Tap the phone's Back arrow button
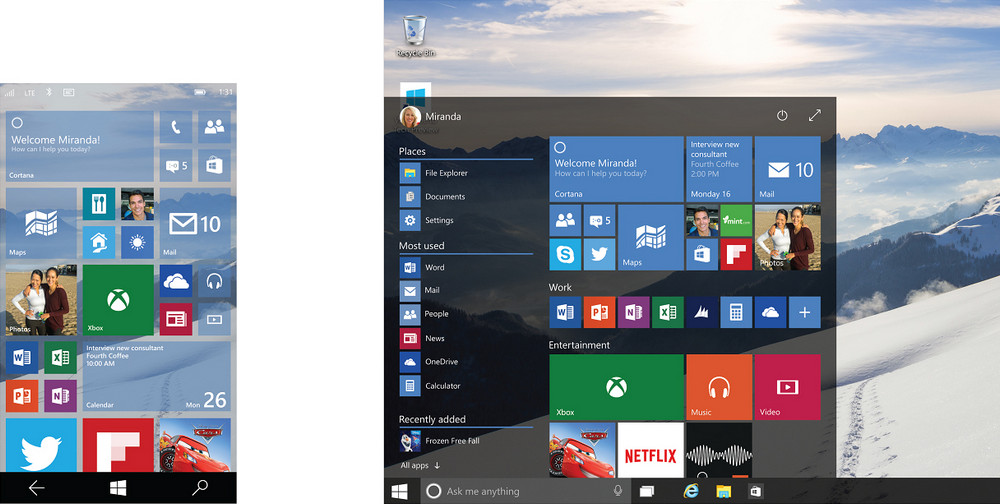The height and width of the screenshot is (504, 1000). pos(36,488)
